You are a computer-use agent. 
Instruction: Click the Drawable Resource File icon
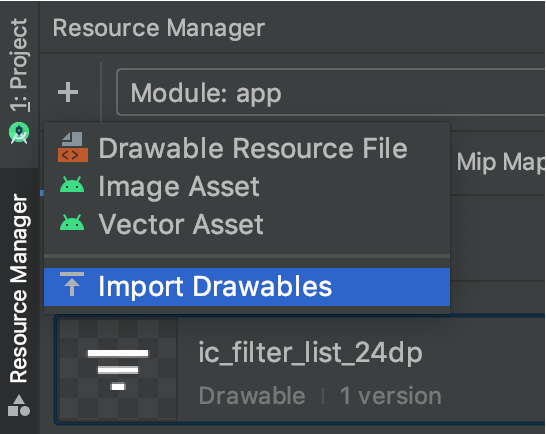73,147
